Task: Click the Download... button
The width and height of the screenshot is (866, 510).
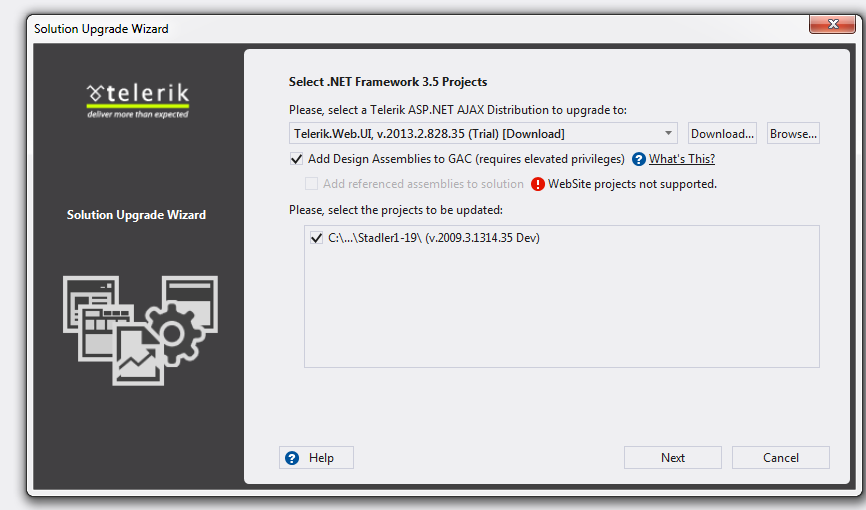Action: [722, 134]
